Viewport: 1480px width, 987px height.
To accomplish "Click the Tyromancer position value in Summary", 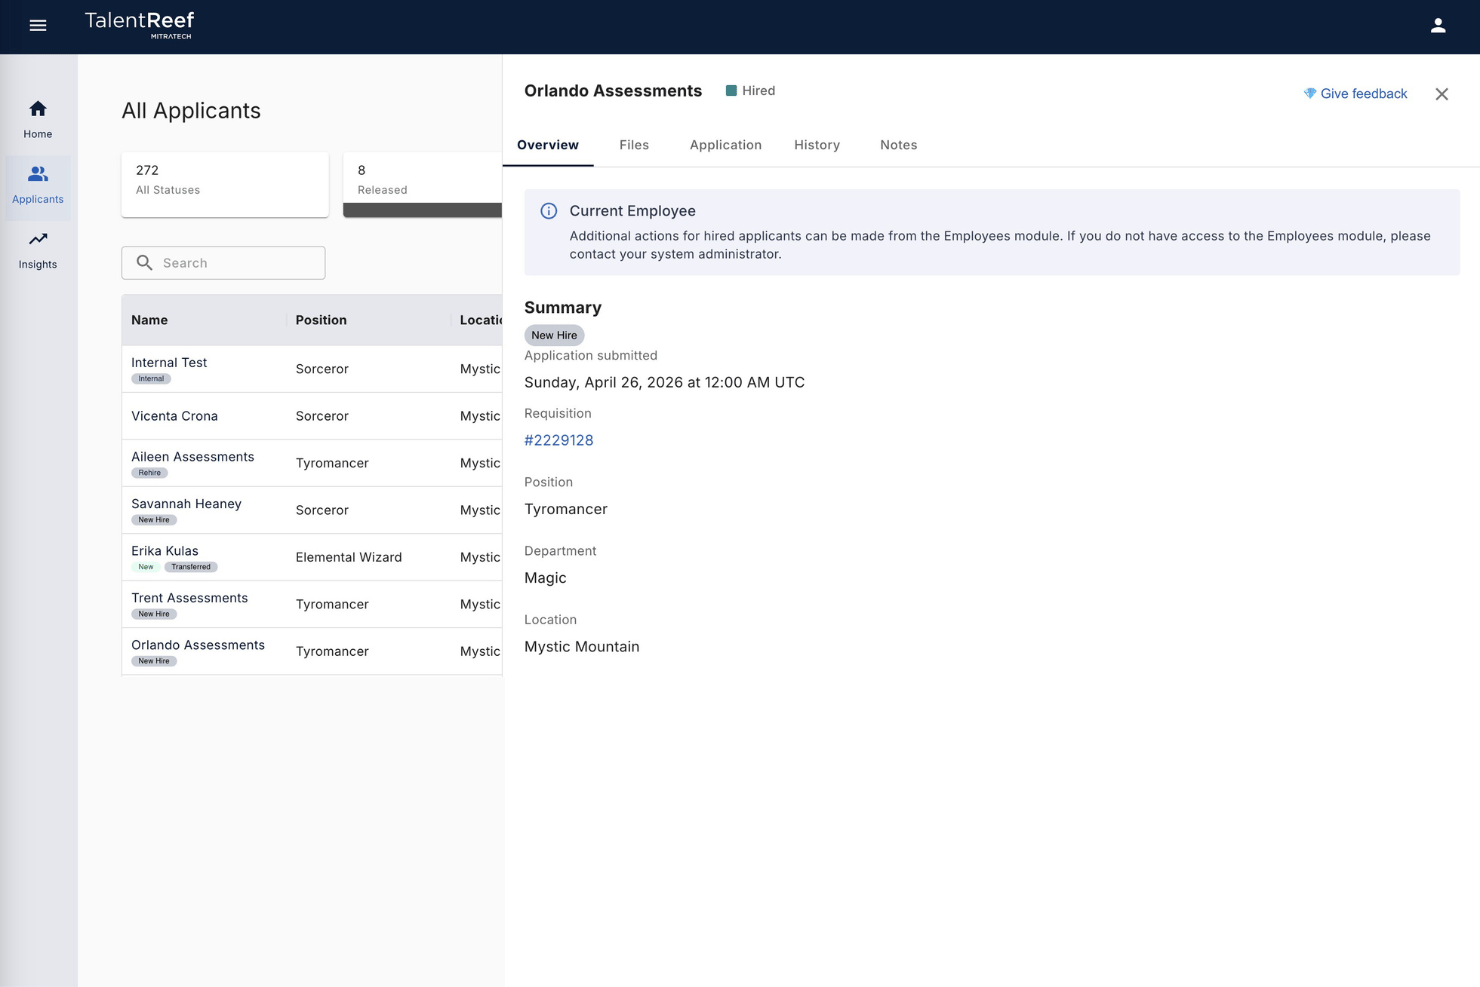I will [x=566, y=509].
